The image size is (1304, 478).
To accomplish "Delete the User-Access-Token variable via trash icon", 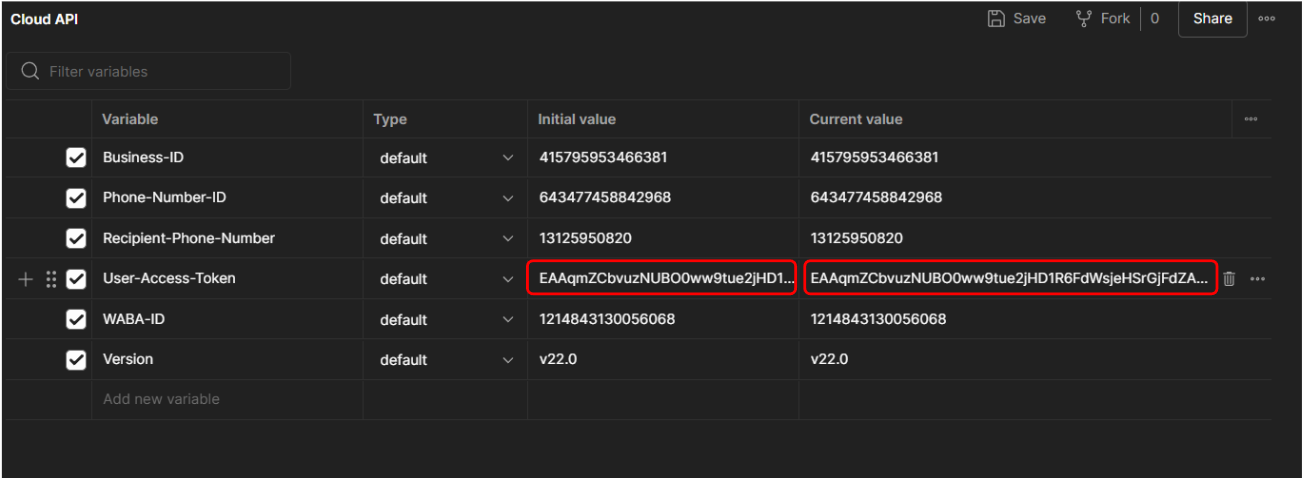I will tap(1230, 279).
